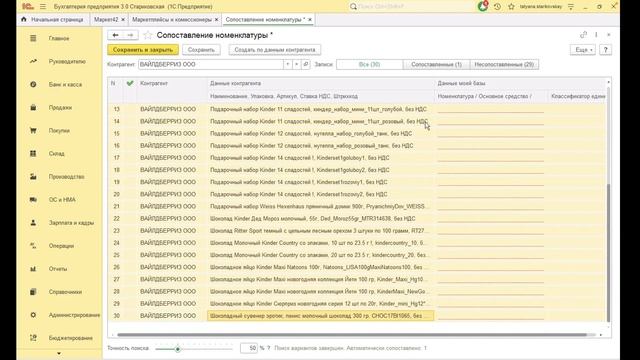Open the Склад section
The height and width of the screenshot is (360, 640).
pos(59,153)
